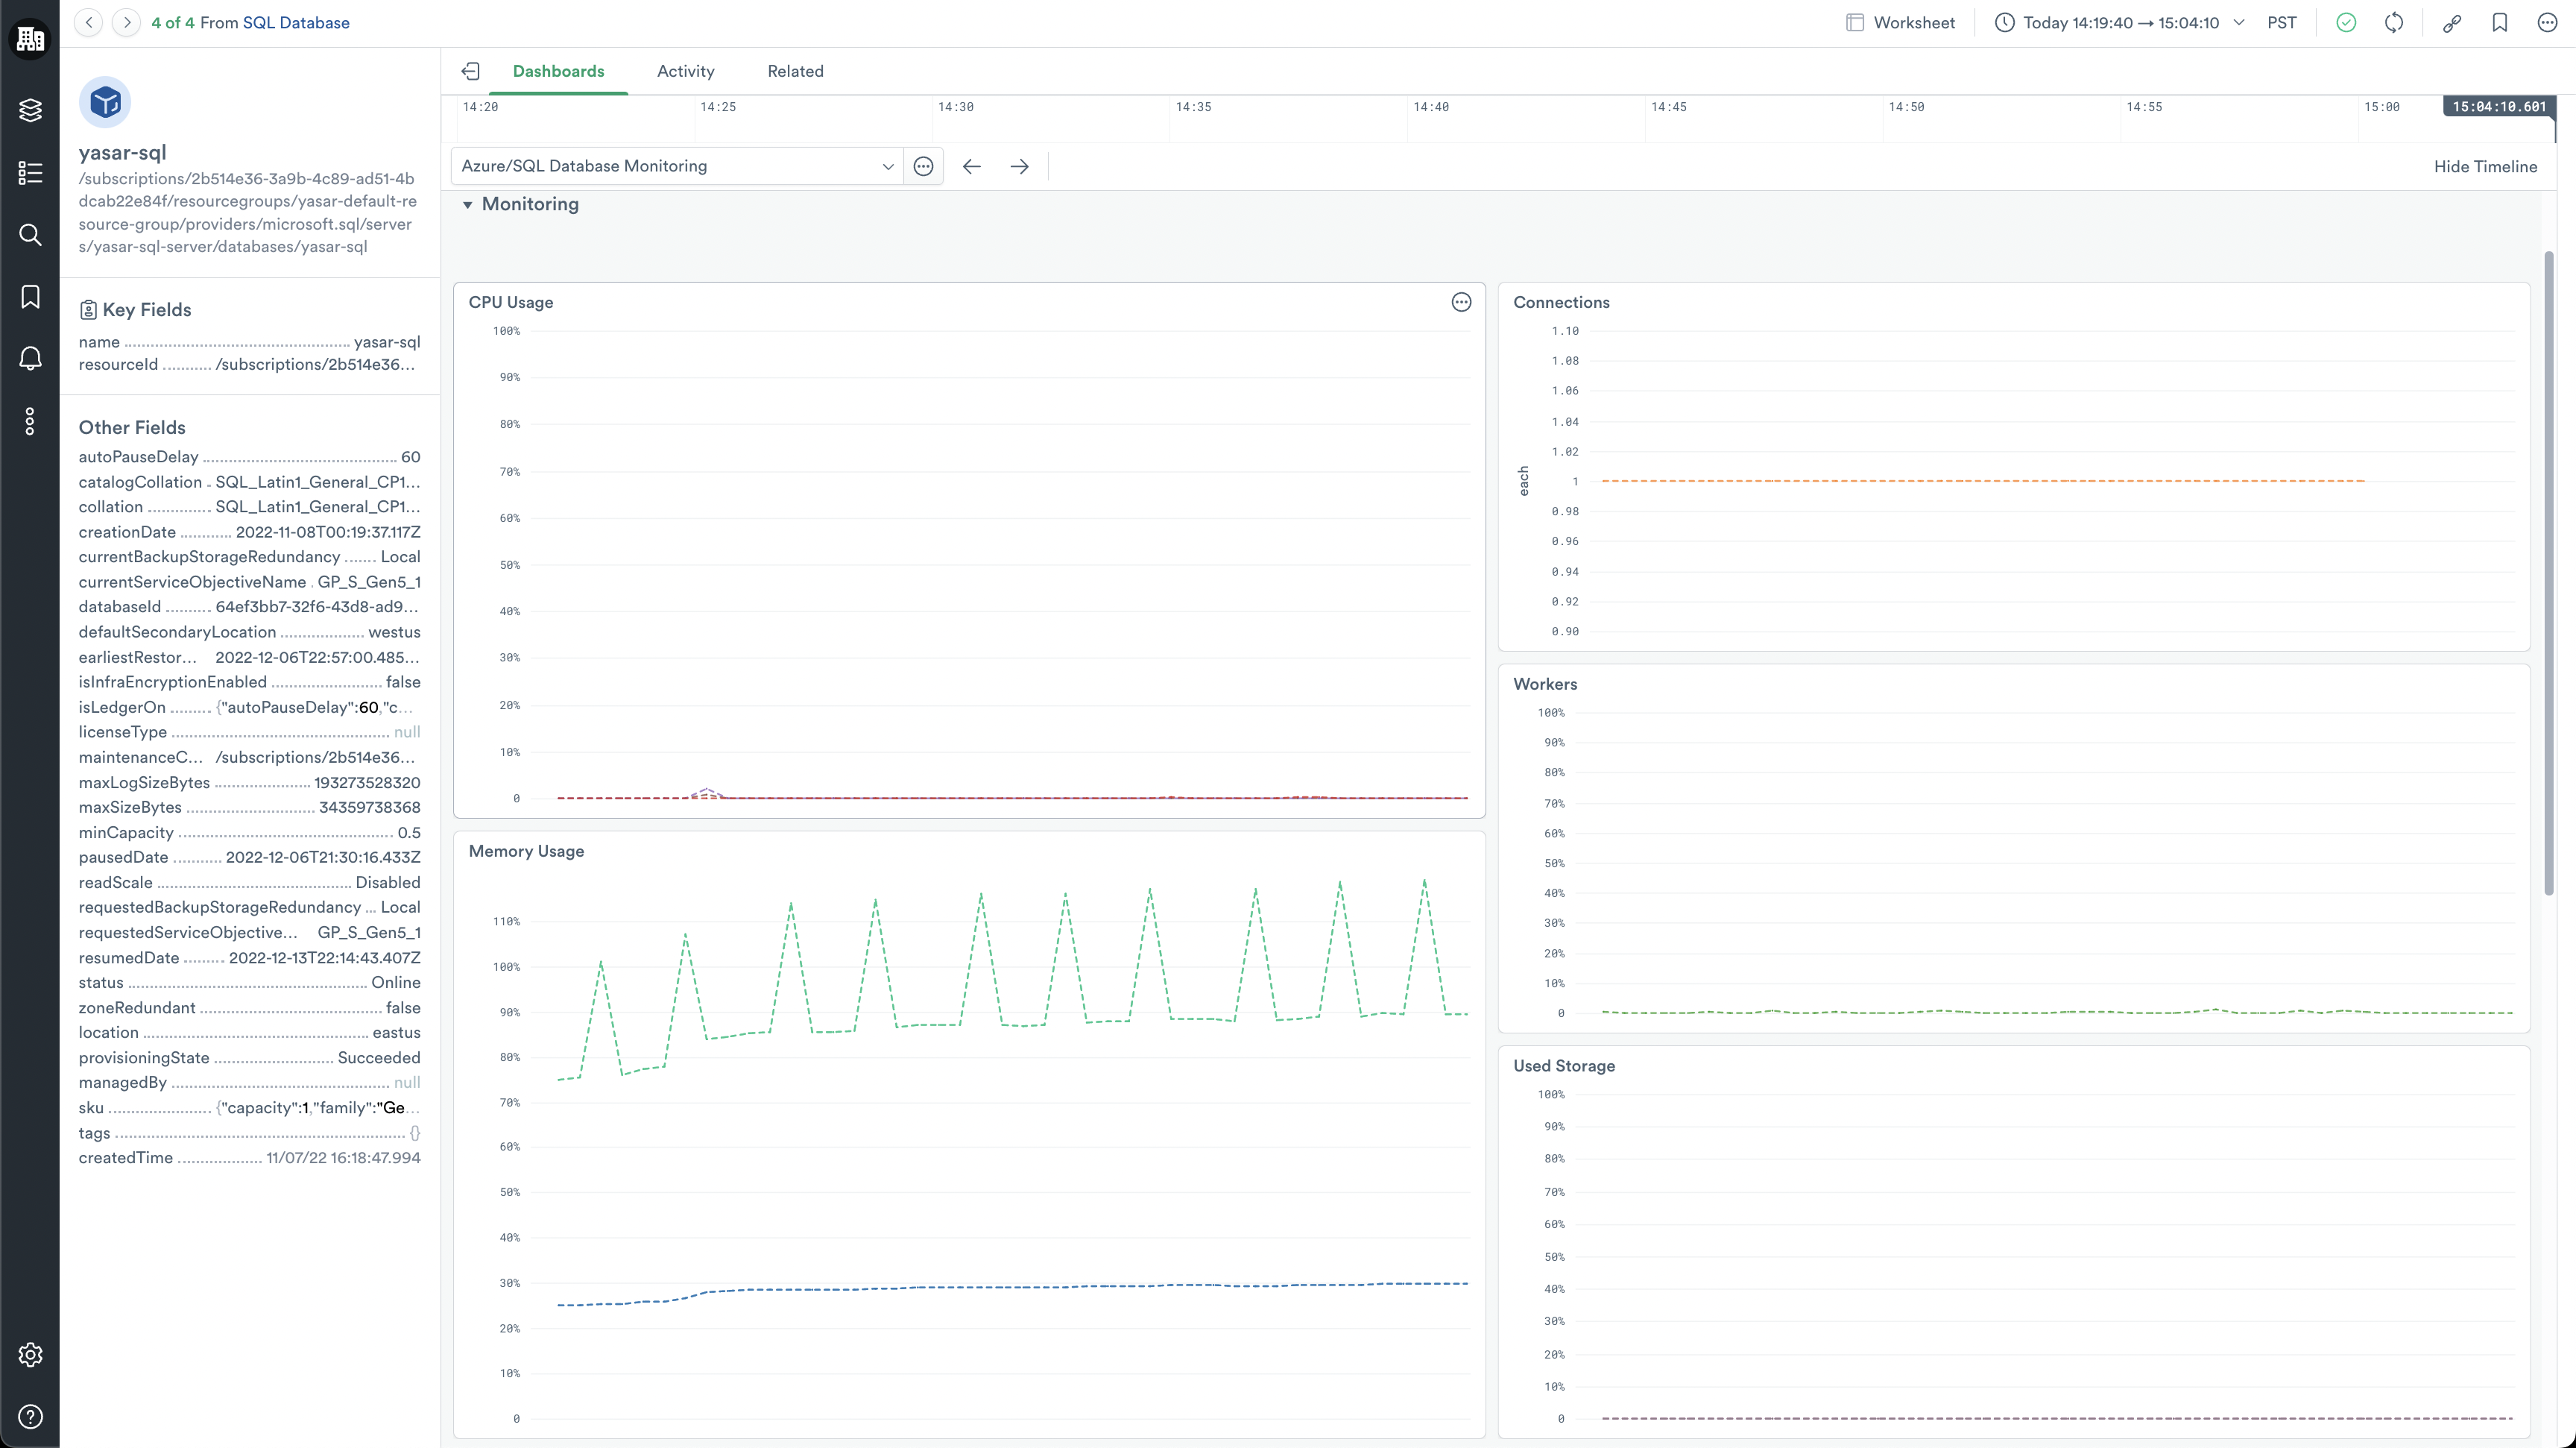2576x1448 pixels.
Task: Click Hide Timeline to toggle timeline
Action: (x=2484, y=166)
